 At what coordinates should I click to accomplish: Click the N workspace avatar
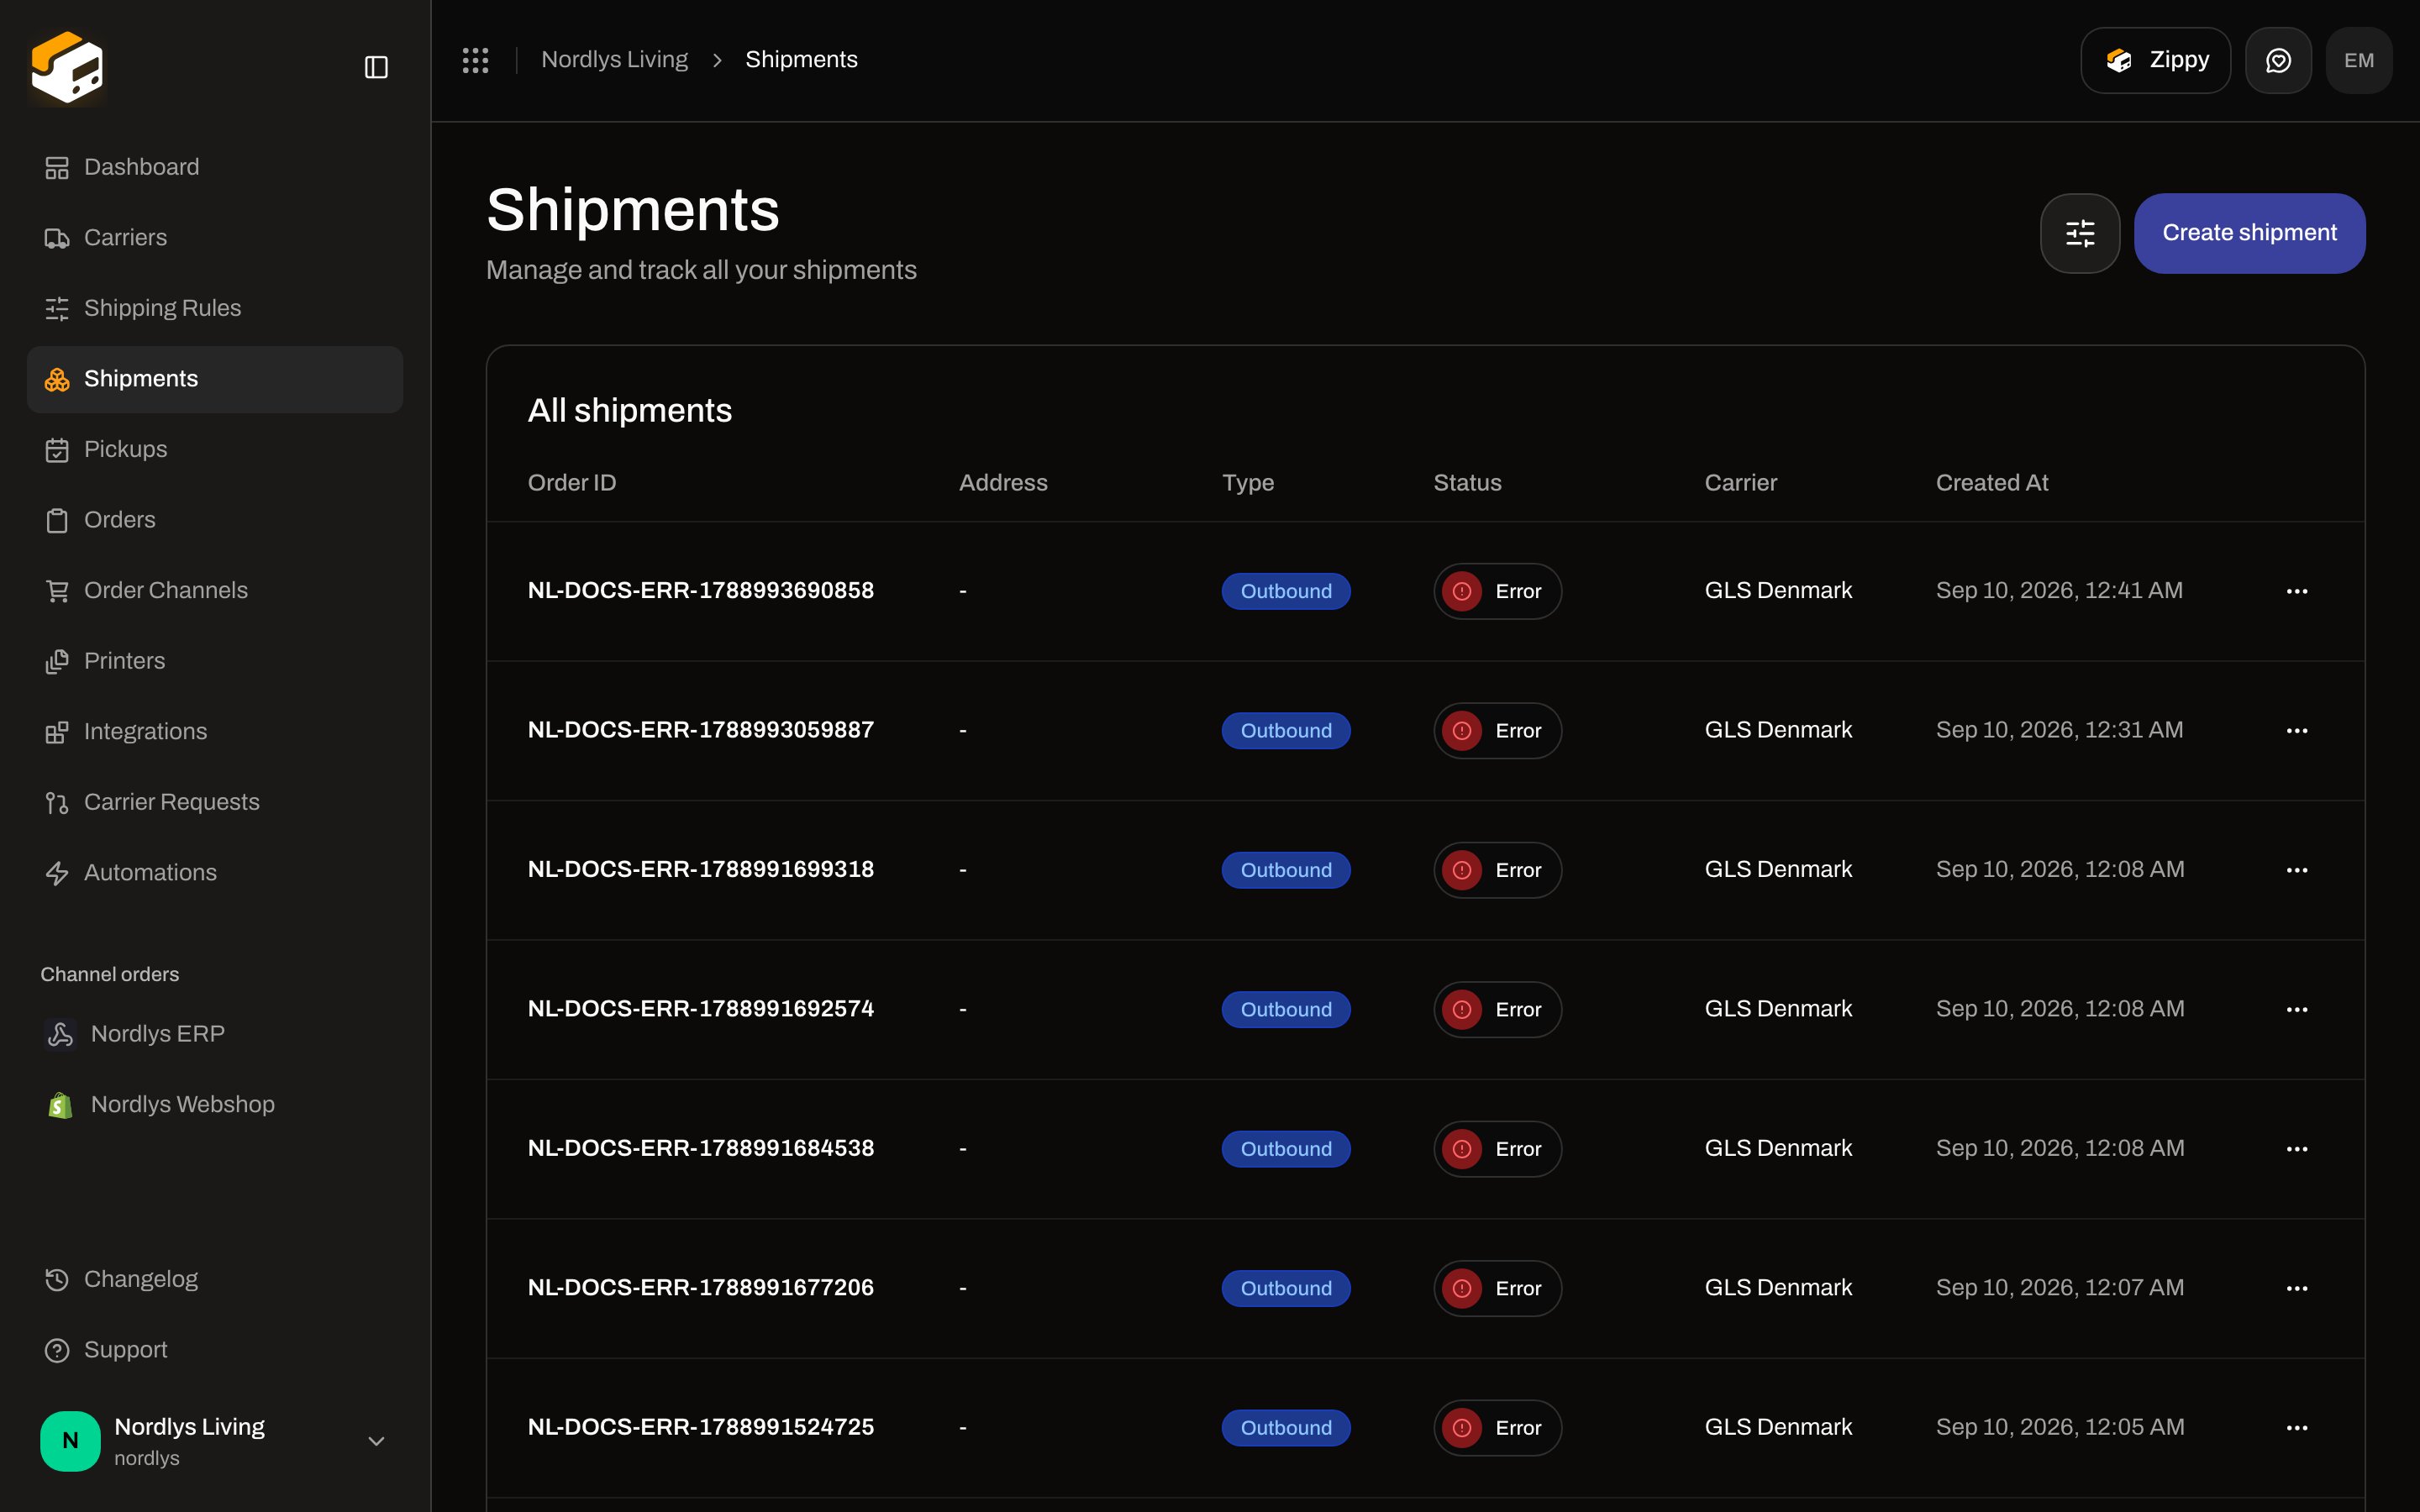[70, 1440]
